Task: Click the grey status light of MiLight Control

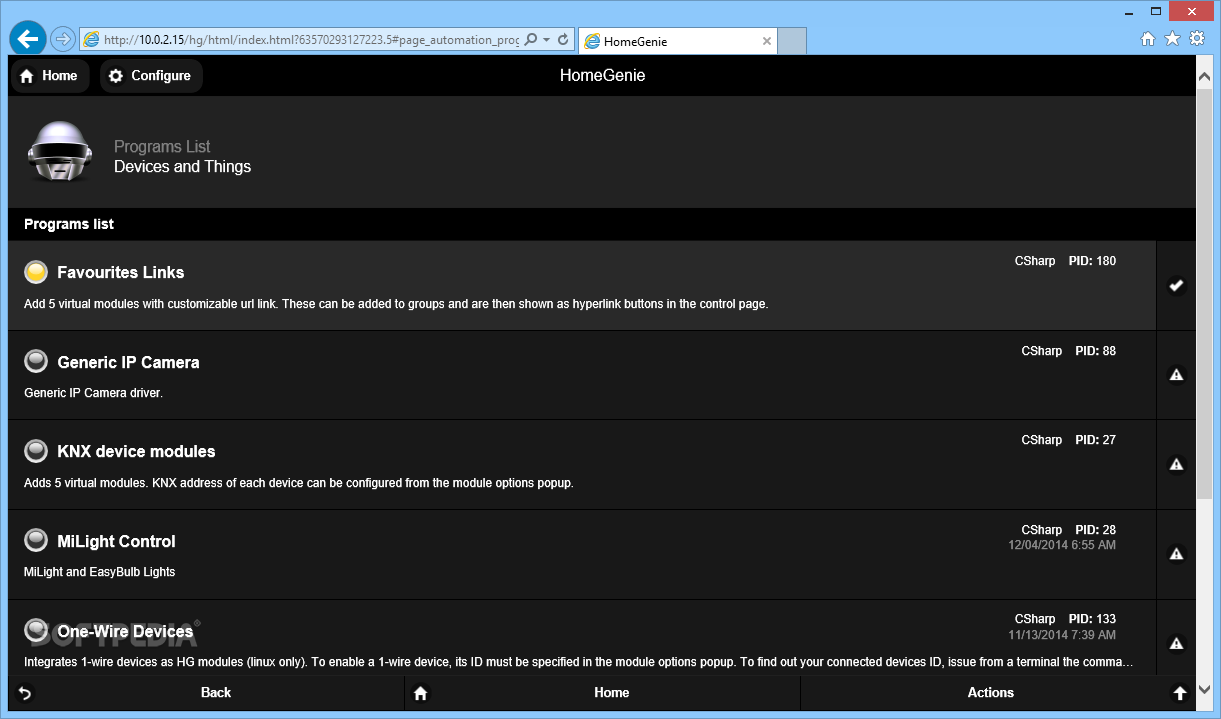Action: 36,541
